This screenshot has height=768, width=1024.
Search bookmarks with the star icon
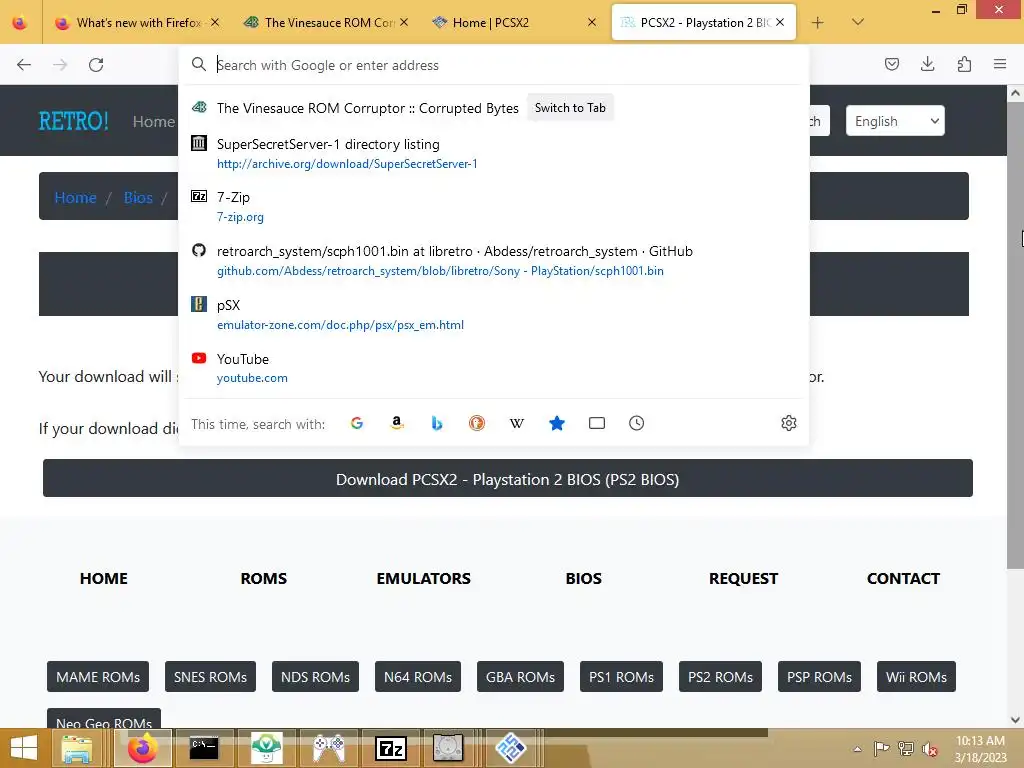(x=557, y=423)
